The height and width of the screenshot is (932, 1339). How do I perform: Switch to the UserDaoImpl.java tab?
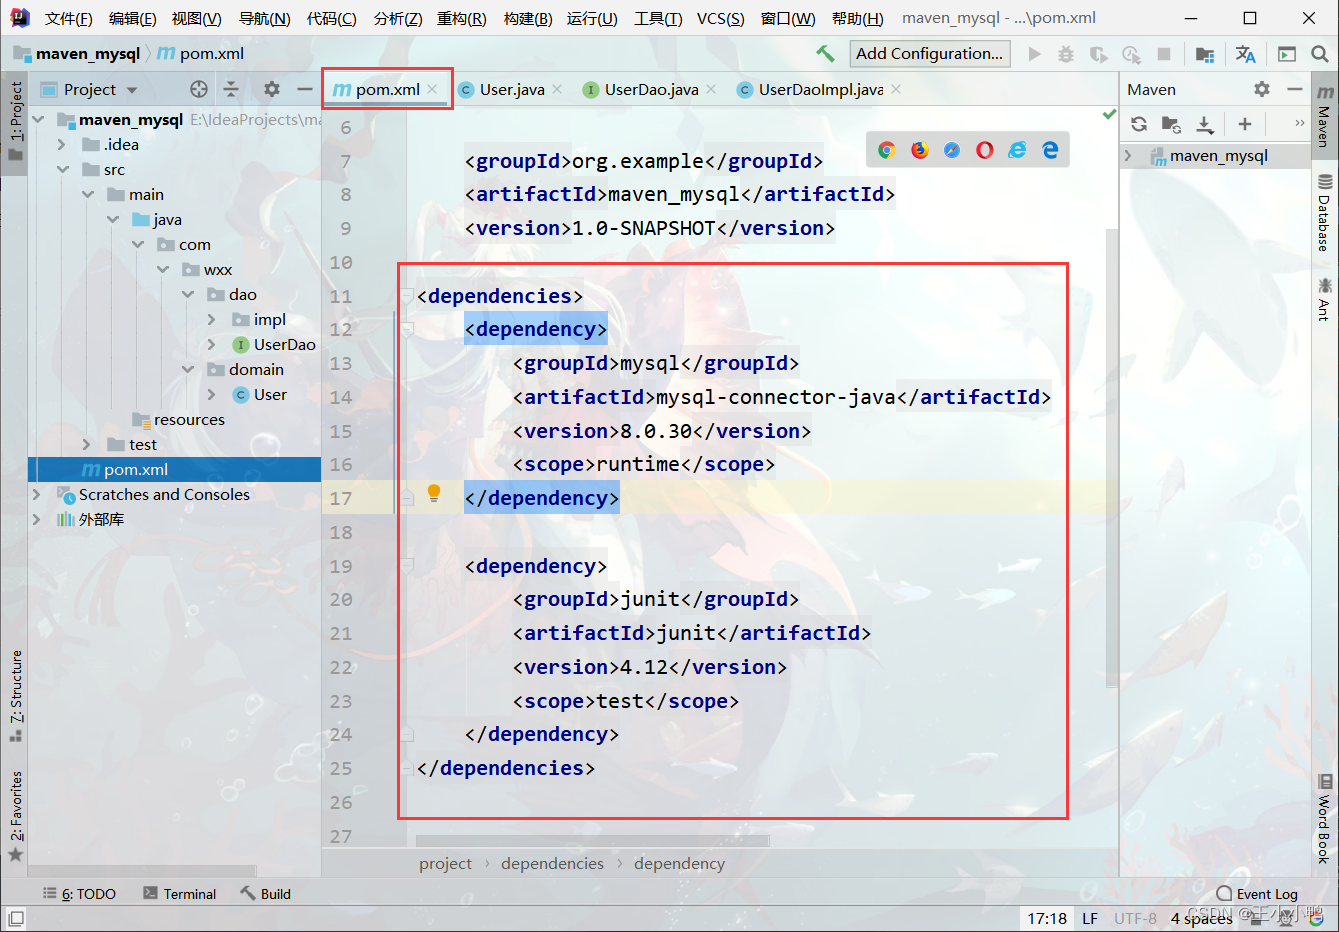(x=819, y=89)
